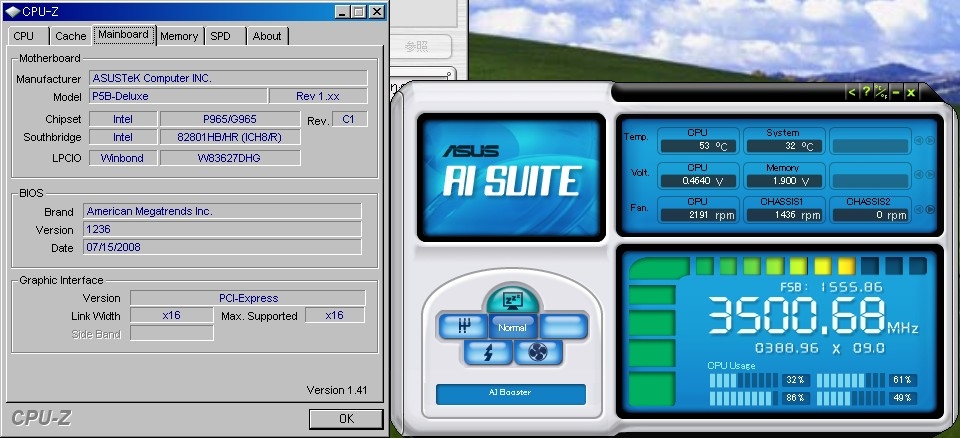Toggle Celsius/Fahrenheit unit icon in AI Suite
Viewport: 960px width, 438px height.
click(x=881, y=93)
